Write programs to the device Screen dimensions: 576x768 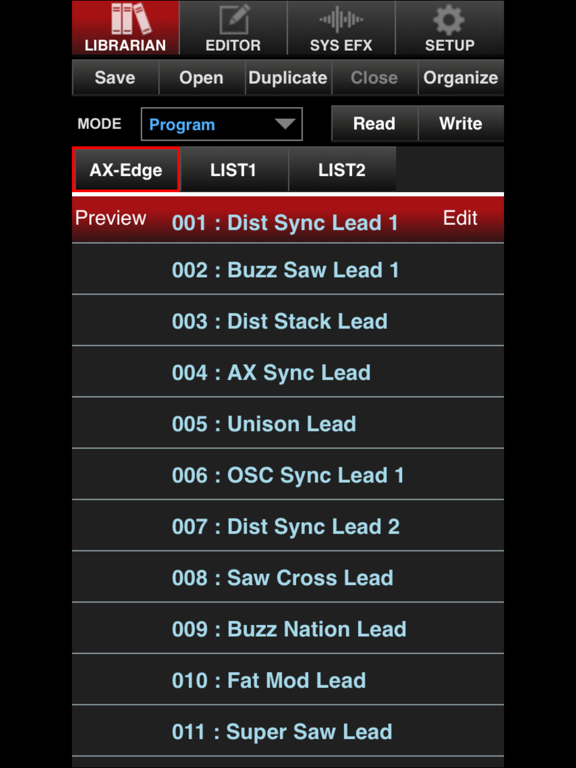click(x=461, y=123)
